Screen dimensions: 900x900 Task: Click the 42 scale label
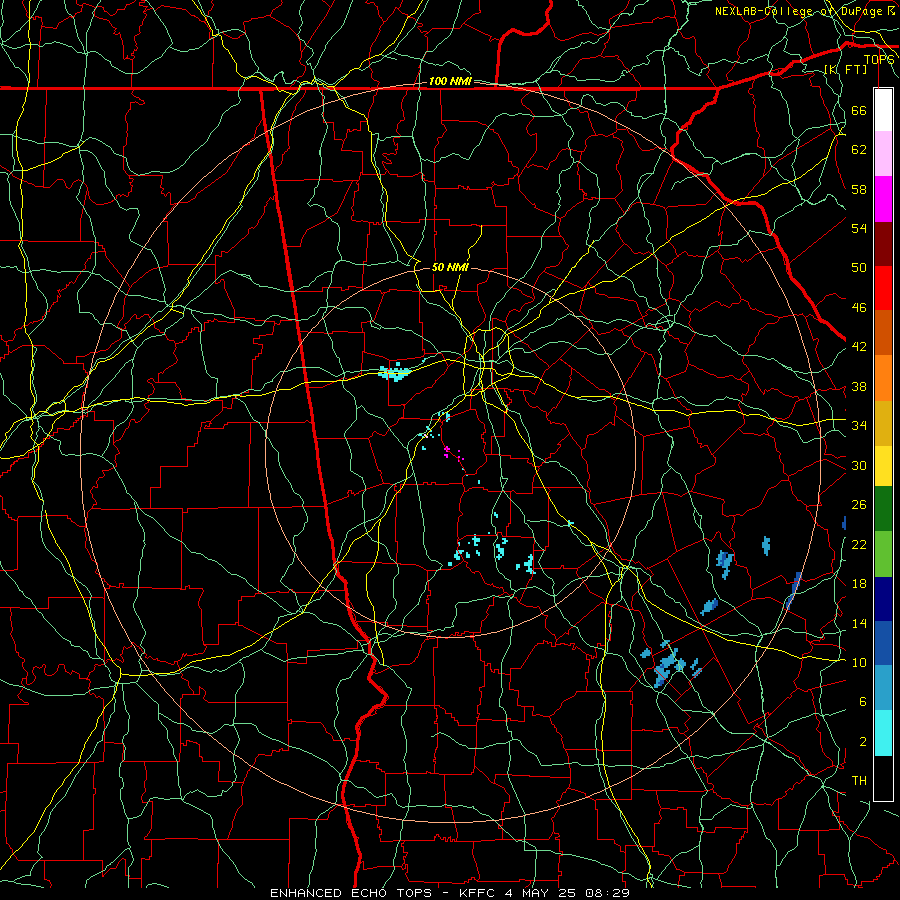(859, 347)
